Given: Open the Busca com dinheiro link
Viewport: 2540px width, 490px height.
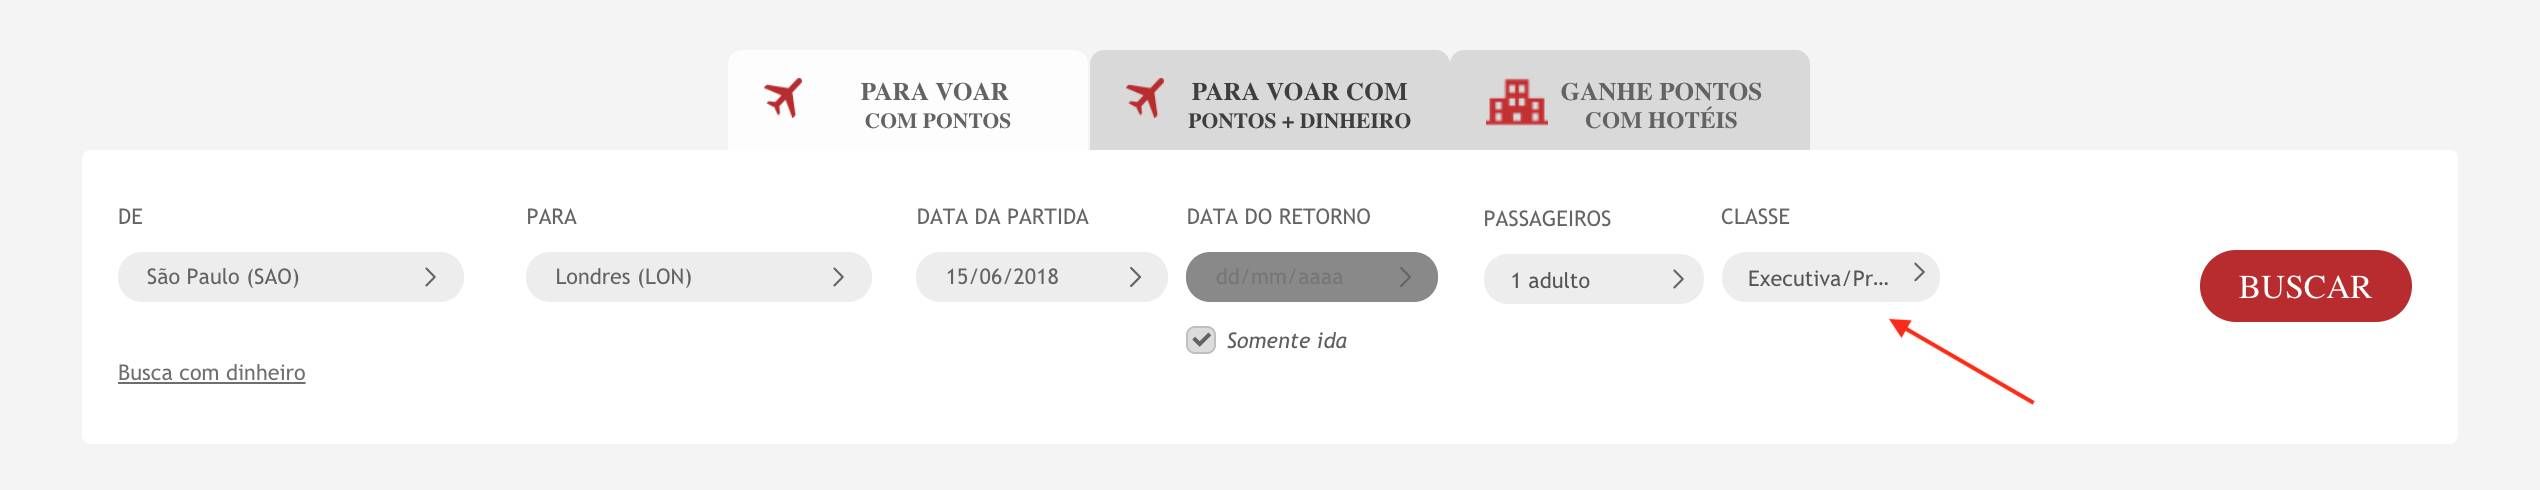Looking at the screenshot, I should (x=212, y=373).
